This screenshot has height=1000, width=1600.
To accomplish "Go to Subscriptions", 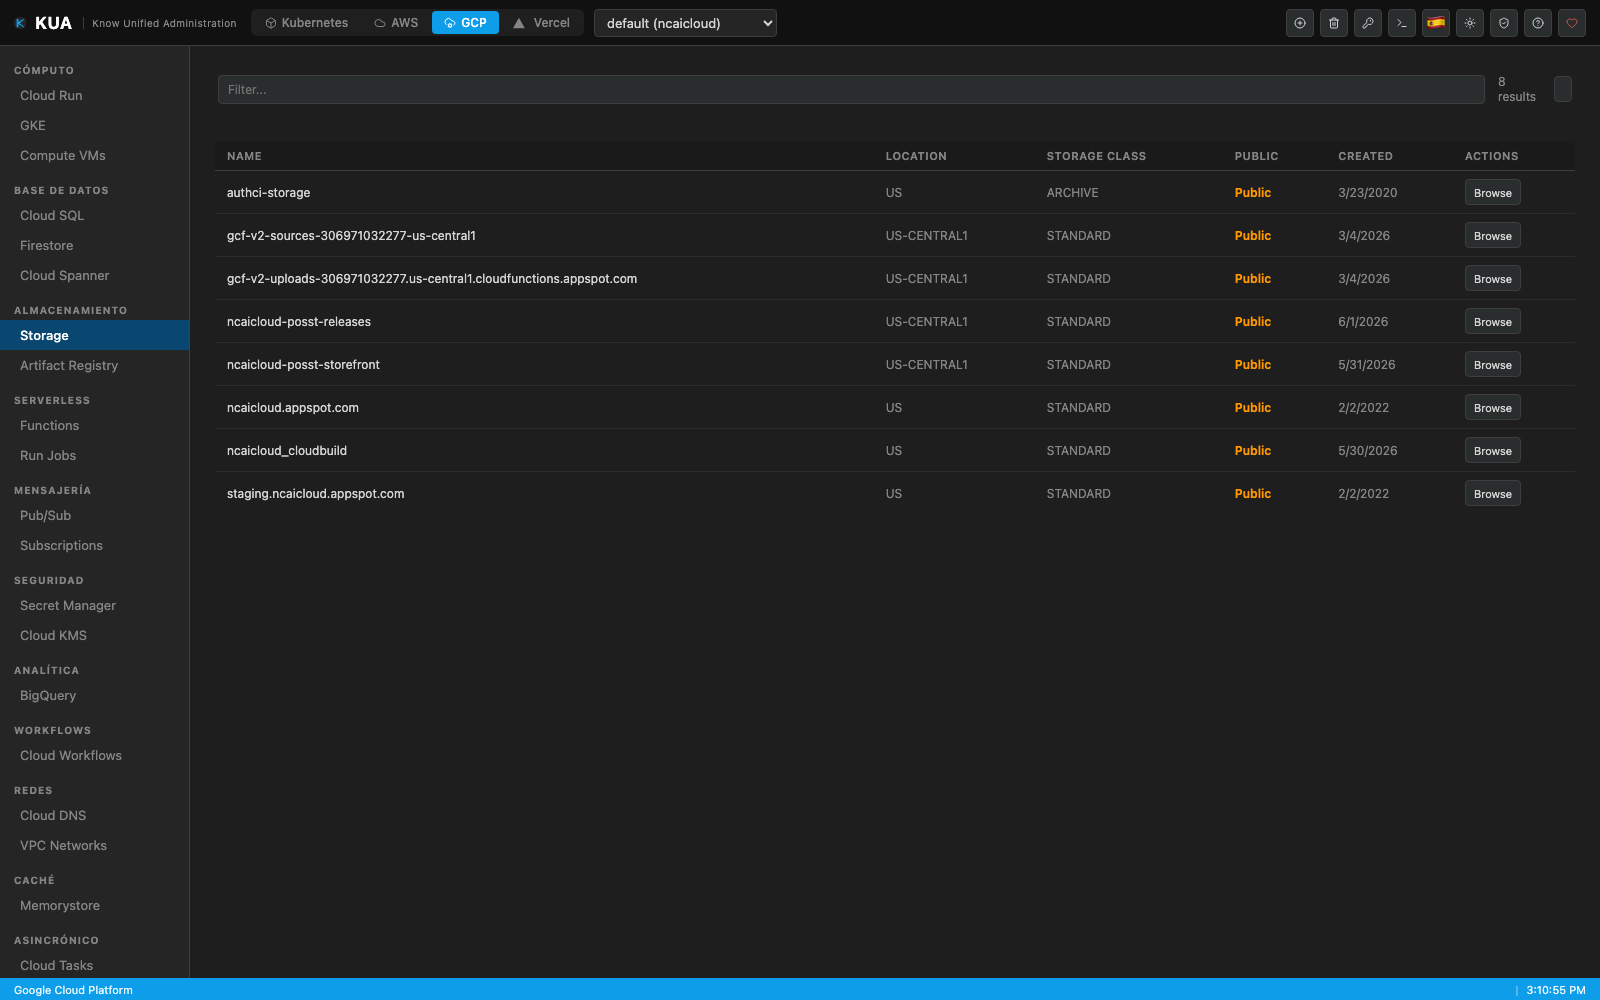I will pyautogui.click(x=94, y=546).
